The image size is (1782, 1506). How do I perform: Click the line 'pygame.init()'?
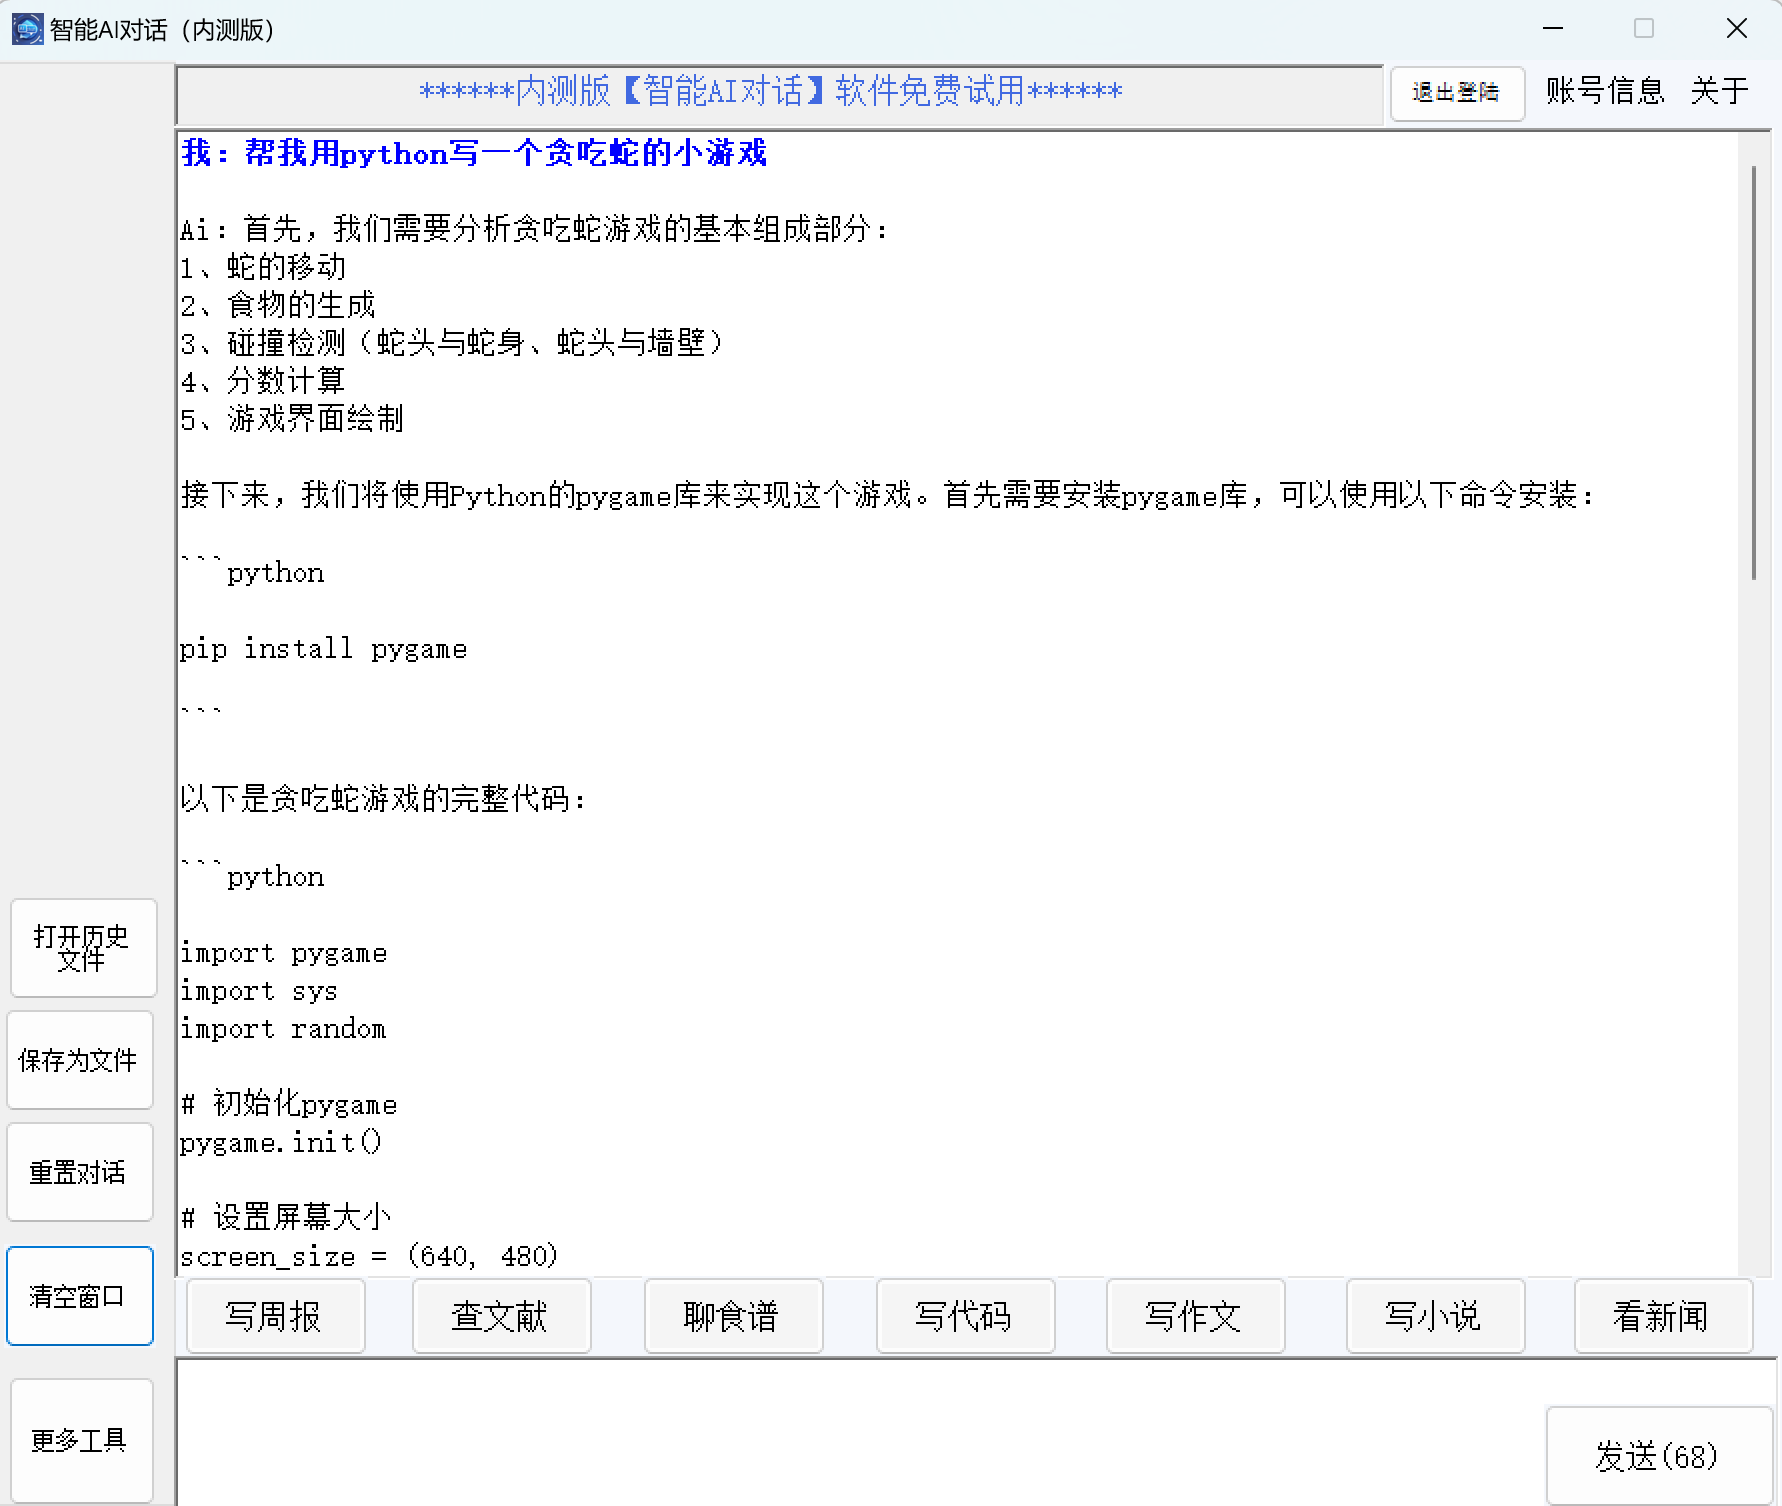pos(281,1143)
